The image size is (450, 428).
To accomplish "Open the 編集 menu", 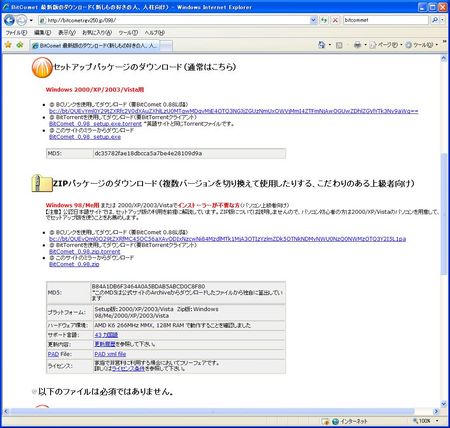I will click(x=42, y=33).
